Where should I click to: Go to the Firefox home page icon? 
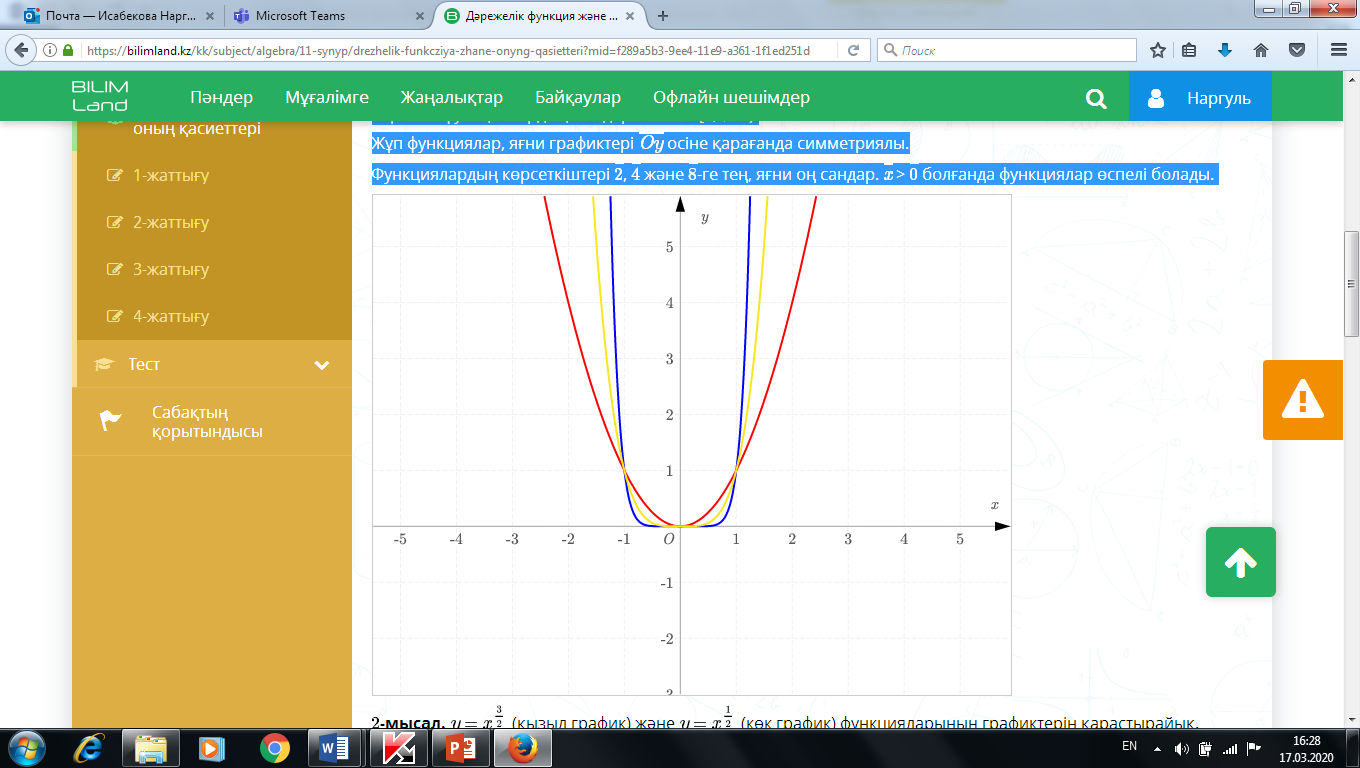1261,50
